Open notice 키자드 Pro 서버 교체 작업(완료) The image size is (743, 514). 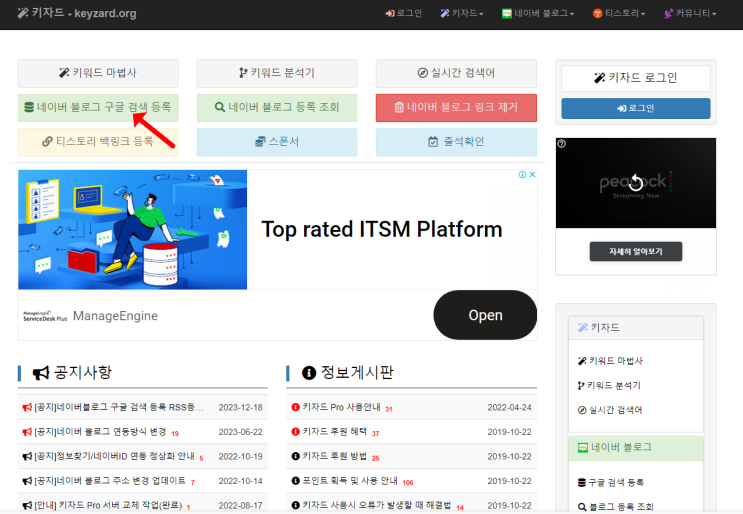point(108,505)
